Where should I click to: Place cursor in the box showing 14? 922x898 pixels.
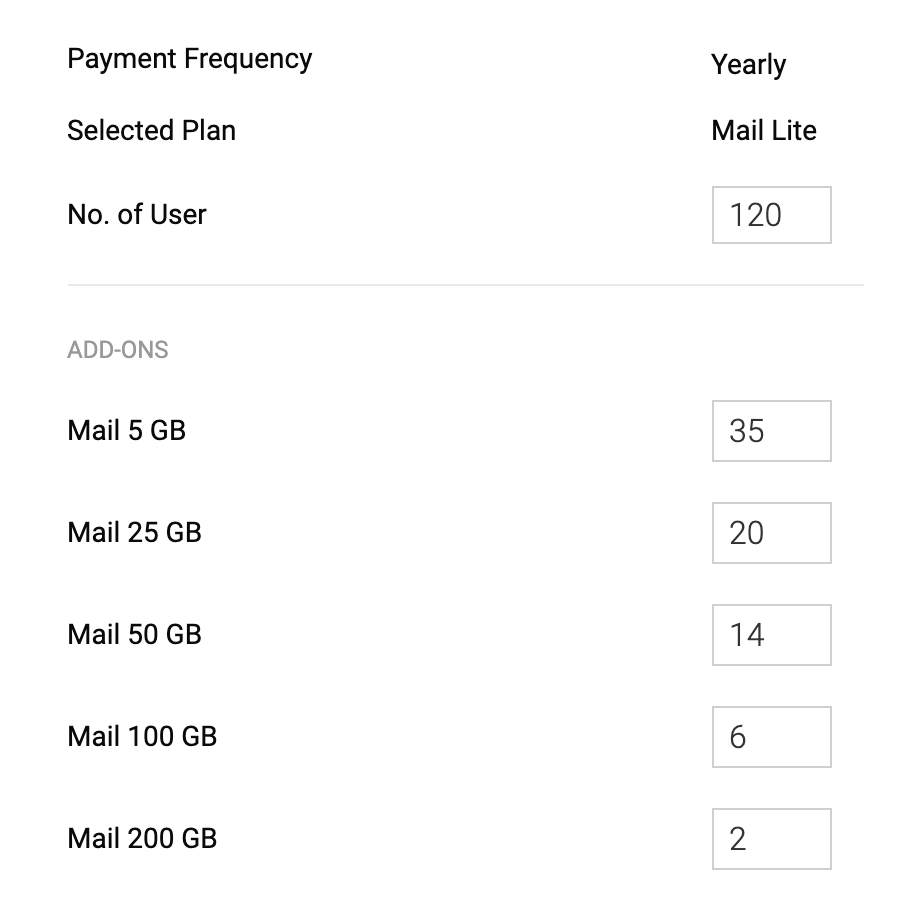[771, 635]
